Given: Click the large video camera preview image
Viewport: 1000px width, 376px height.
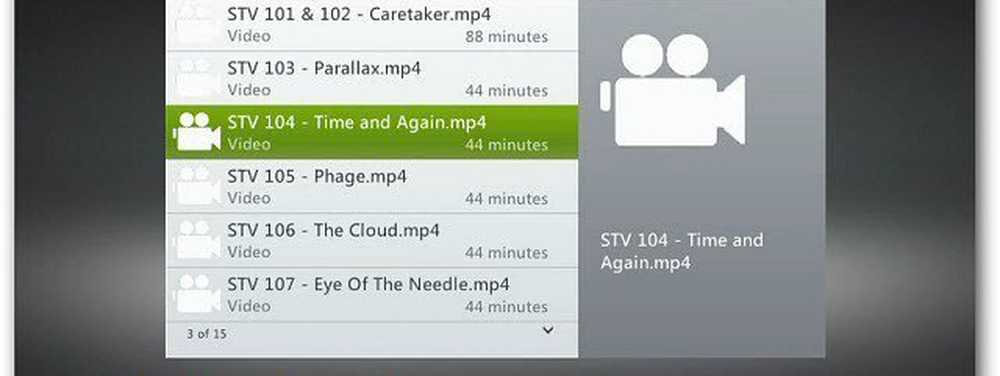Looking at the screenshot, I should click(673, 90).
